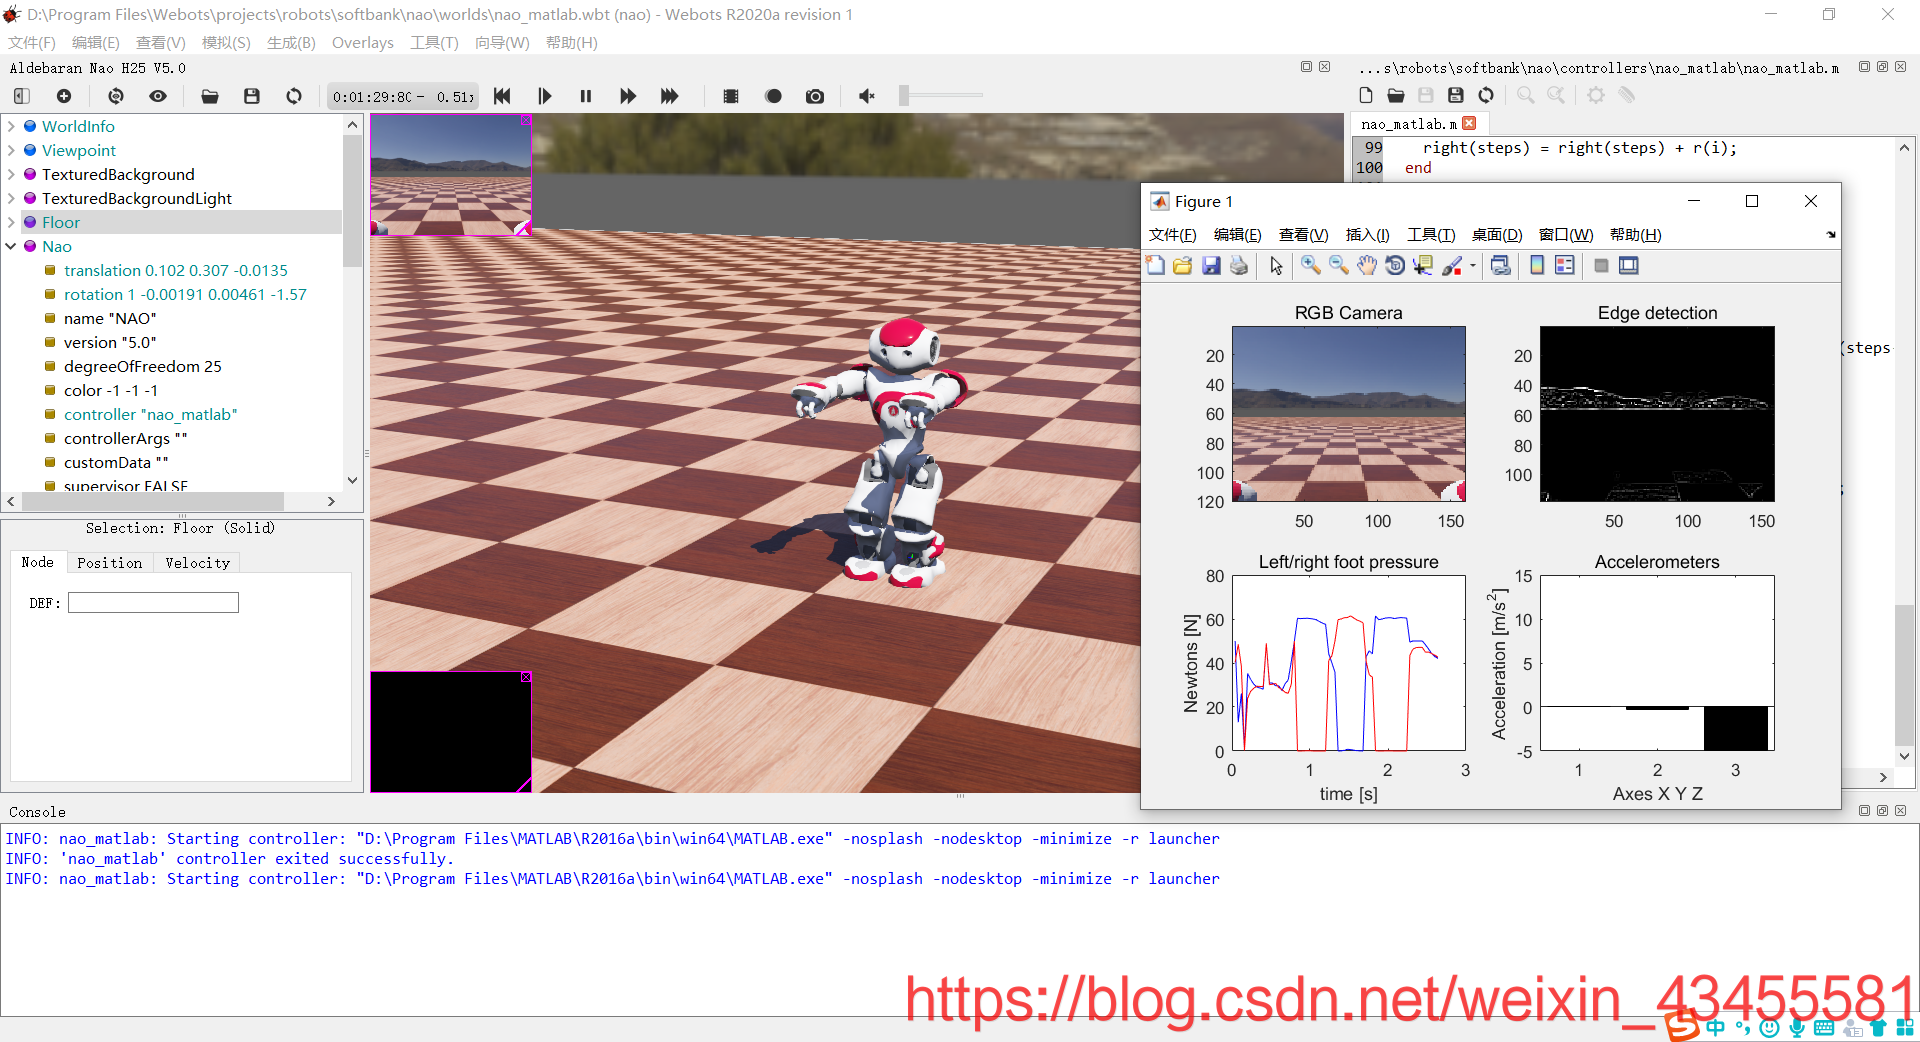Image resolution: width=1920 pixels, height=1042 pixels.
Task: Expand the TexturedBackgroundLight node
Action: click(x=11, y=198)
